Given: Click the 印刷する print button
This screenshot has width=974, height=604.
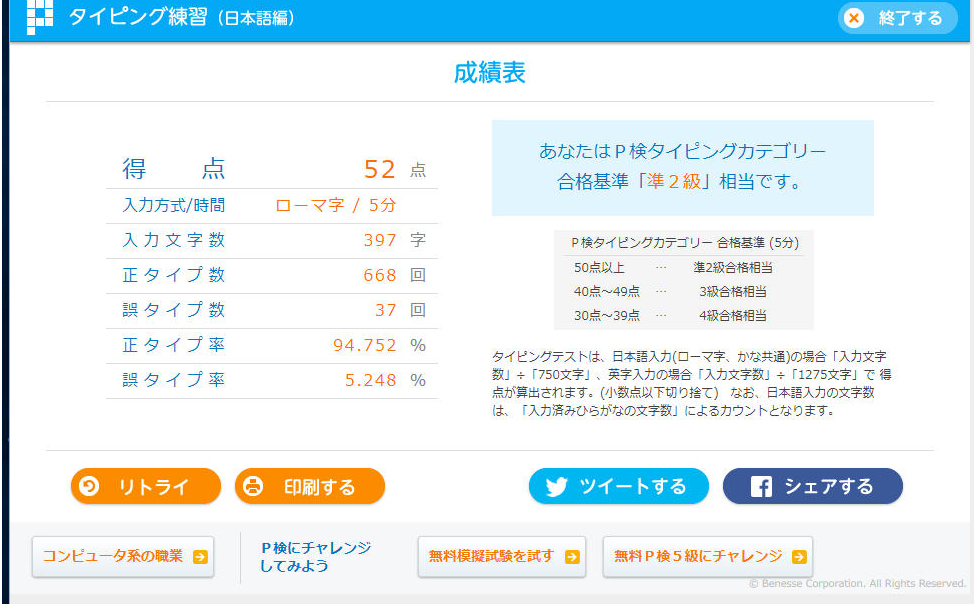Looking at the screenshot, I should 310,486.
